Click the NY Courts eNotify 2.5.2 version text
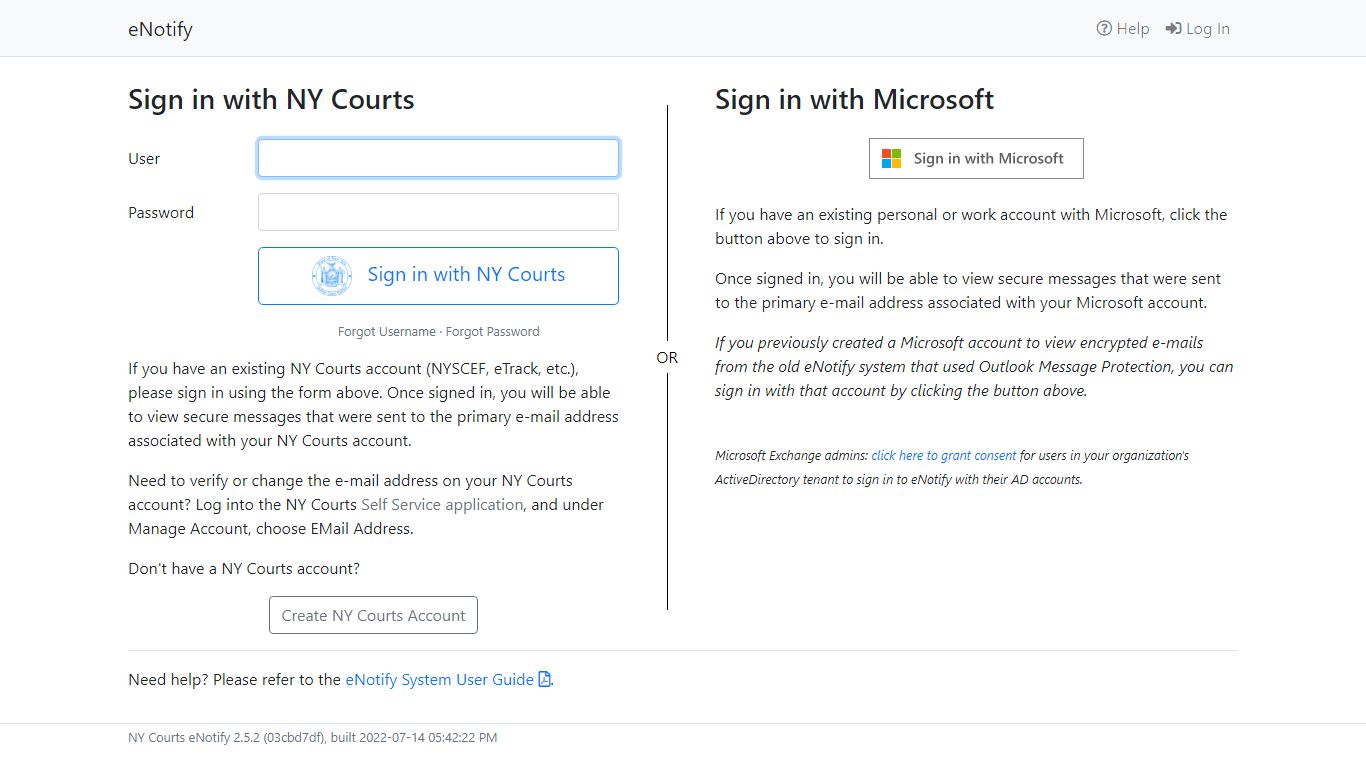Image resolution: width=1366 pixels, height=768 pixels. pos(312,737)
